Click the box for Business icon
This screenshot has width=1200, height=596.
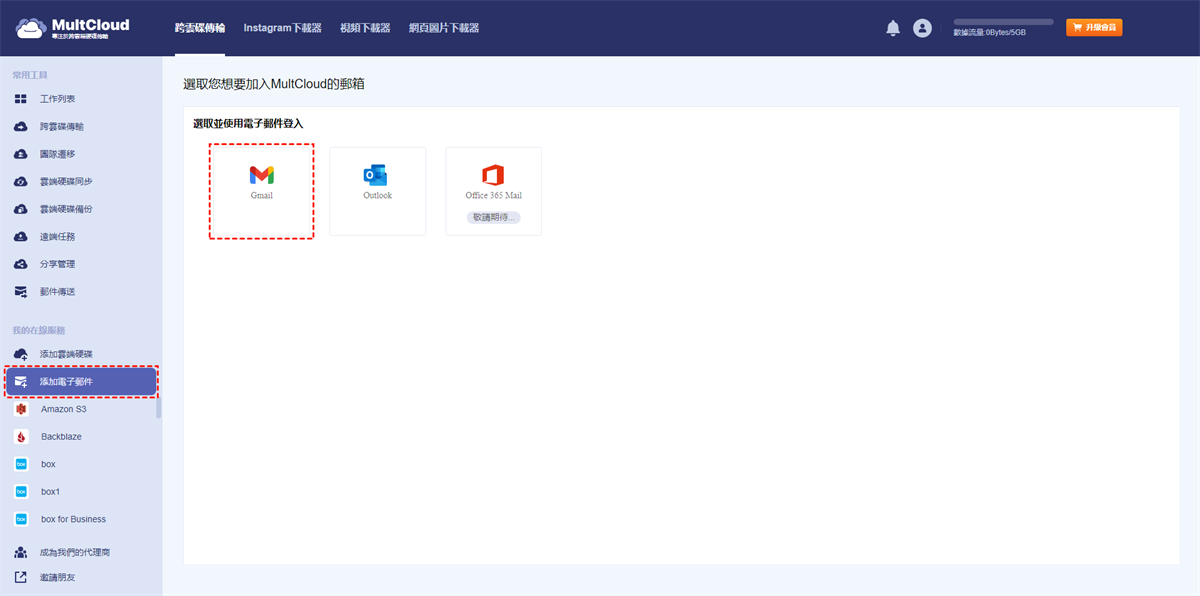click(x=20, y=519)
